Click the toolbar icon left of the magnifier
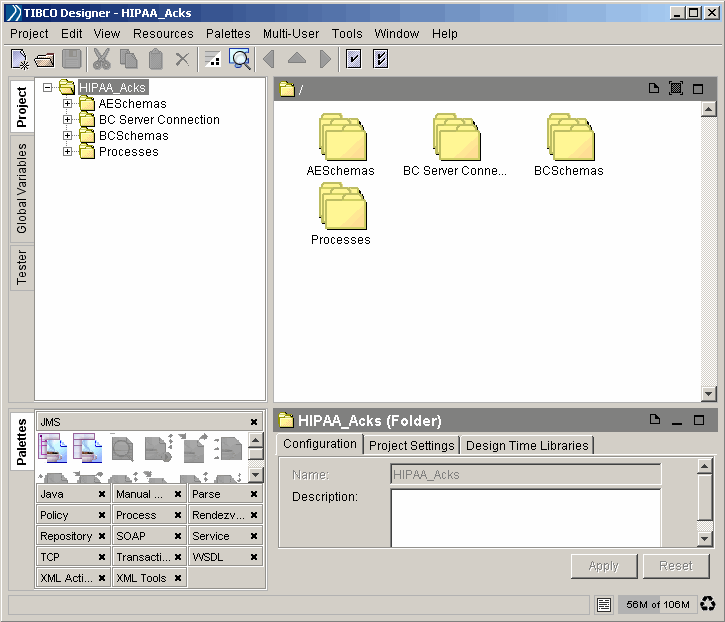 point(213,59)
